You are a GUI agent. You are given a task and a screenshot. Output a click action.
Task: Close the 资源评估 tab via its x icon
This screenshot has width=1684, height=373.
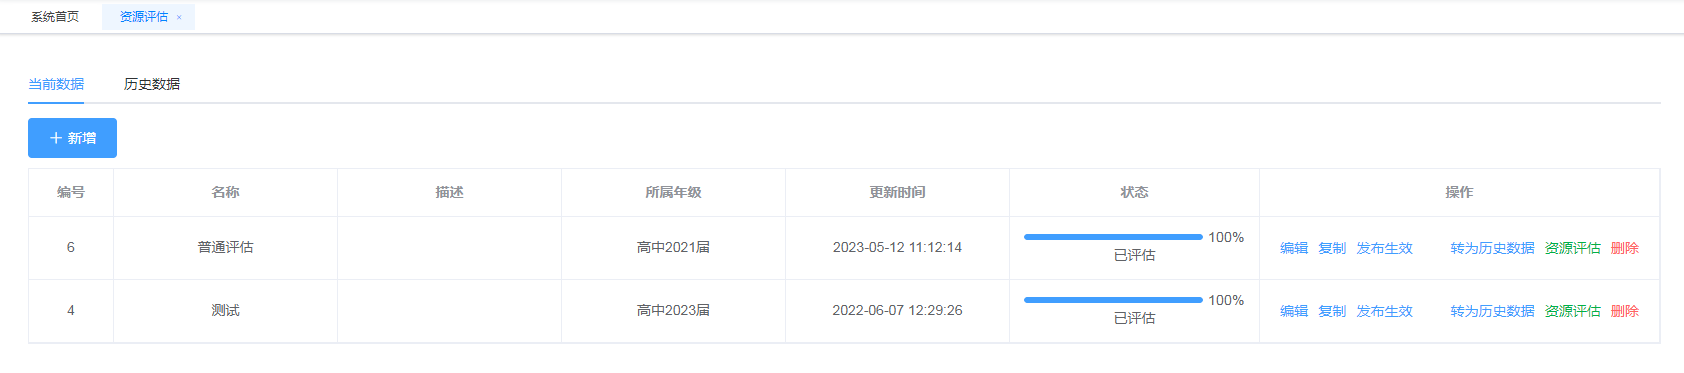179,17
